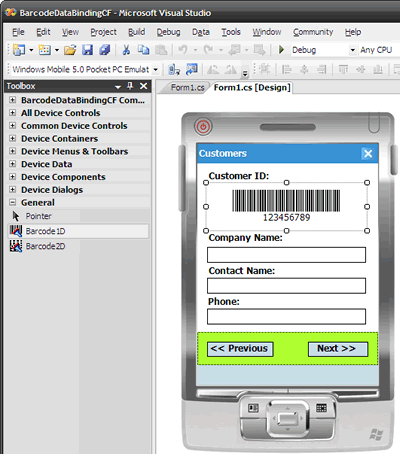The image size is (400, 454).
Task: Select the Pointer tool in the Toolbox
Action: click(x=78, y=216)
